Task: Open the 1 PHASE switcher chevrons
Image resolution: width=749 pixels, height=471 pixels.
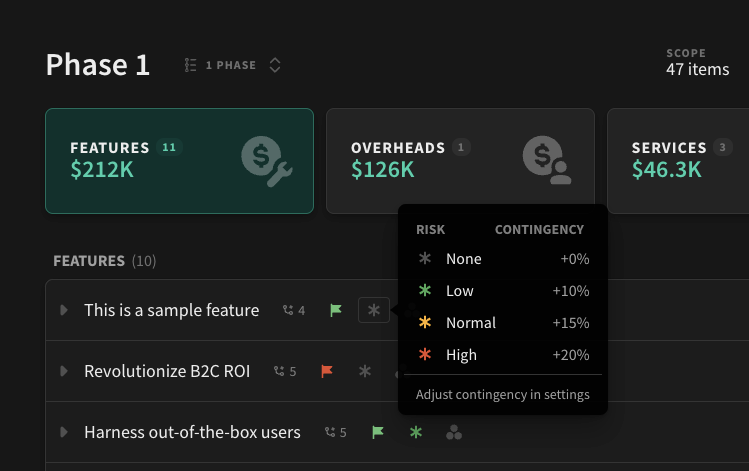Action: pos(275,65)
